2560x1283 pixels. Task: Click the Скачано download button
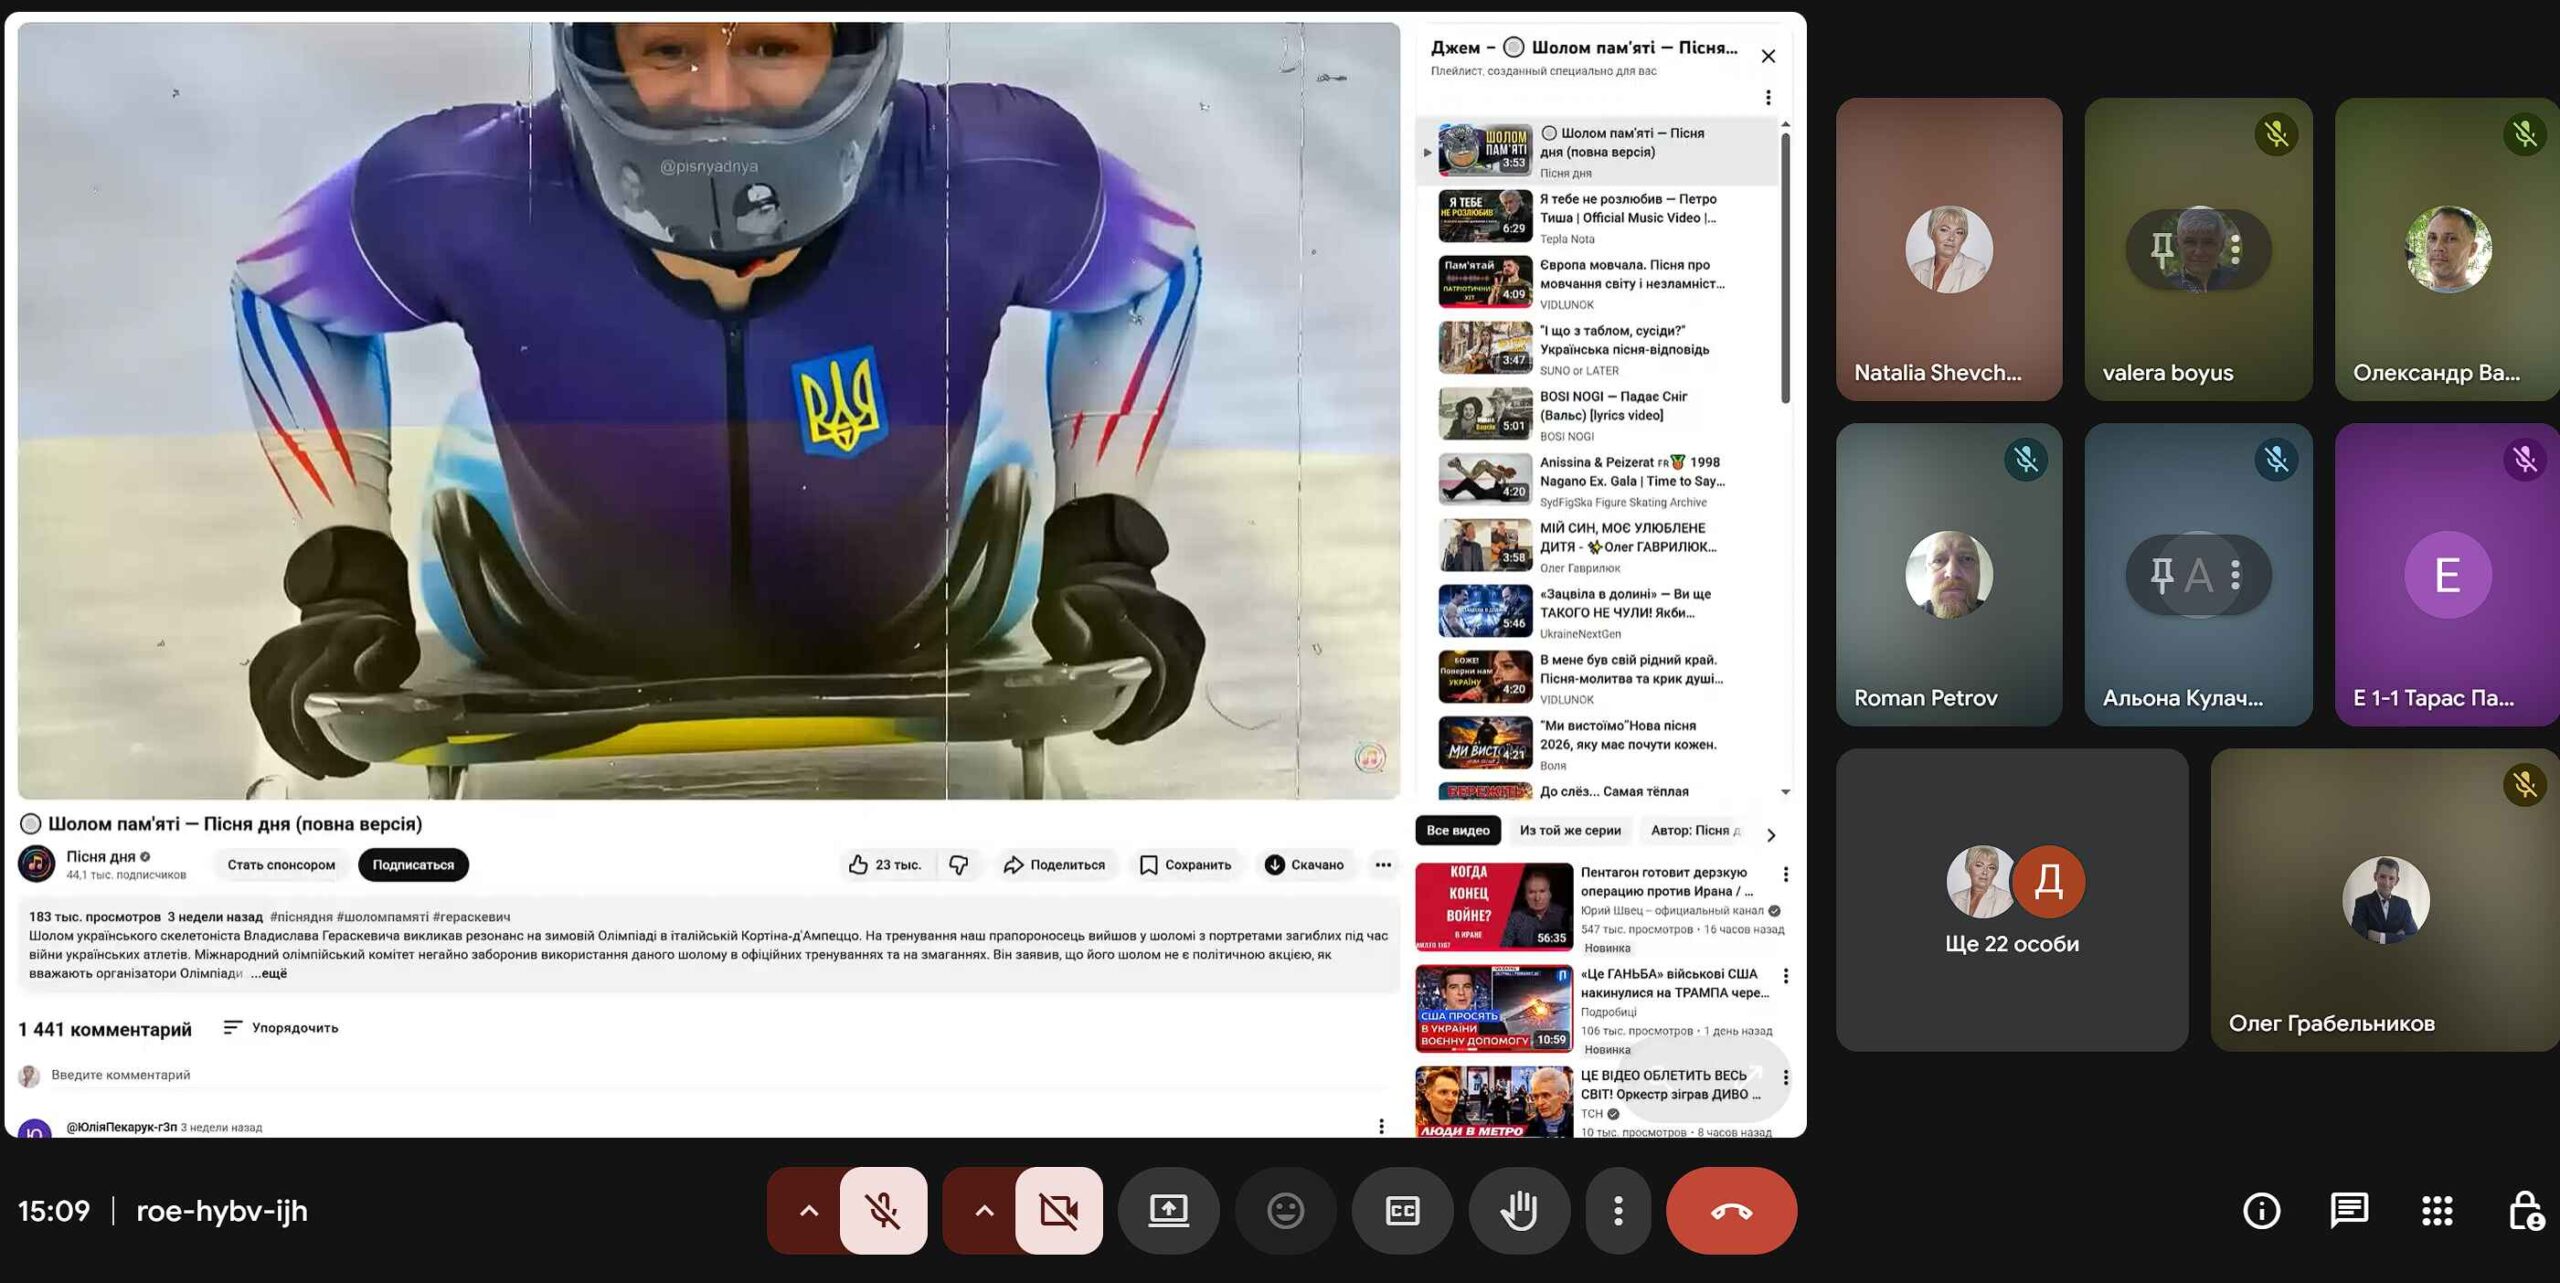1304,865
